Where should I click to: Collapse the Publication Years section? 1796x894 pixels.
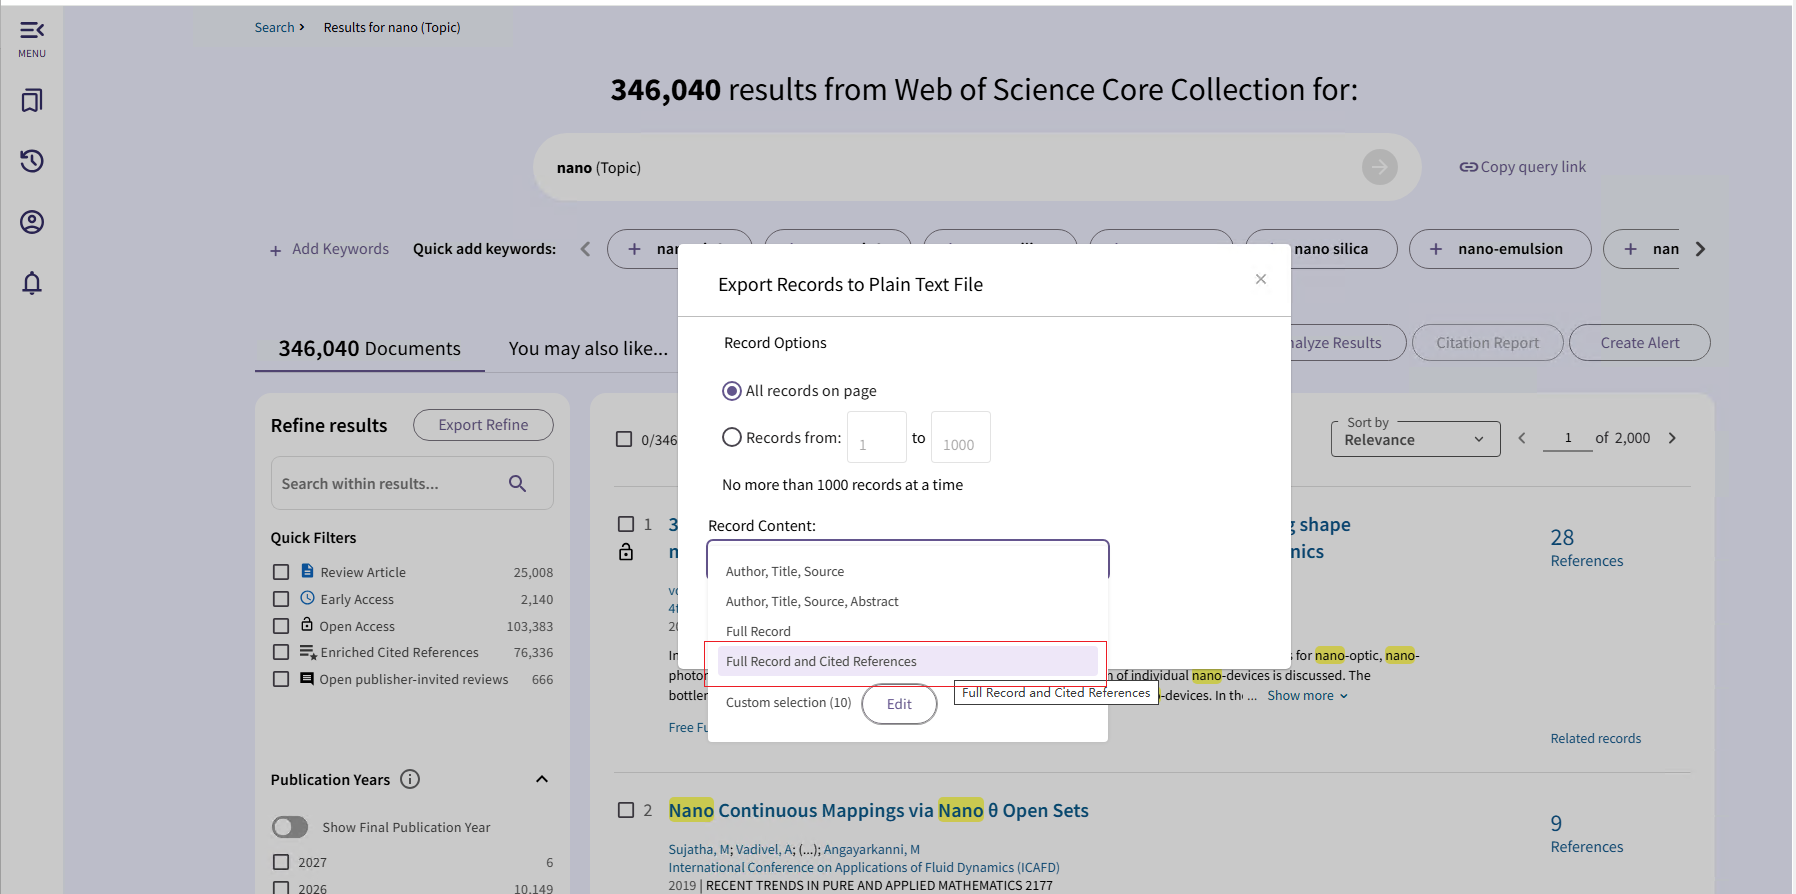(x=542, y=779)
